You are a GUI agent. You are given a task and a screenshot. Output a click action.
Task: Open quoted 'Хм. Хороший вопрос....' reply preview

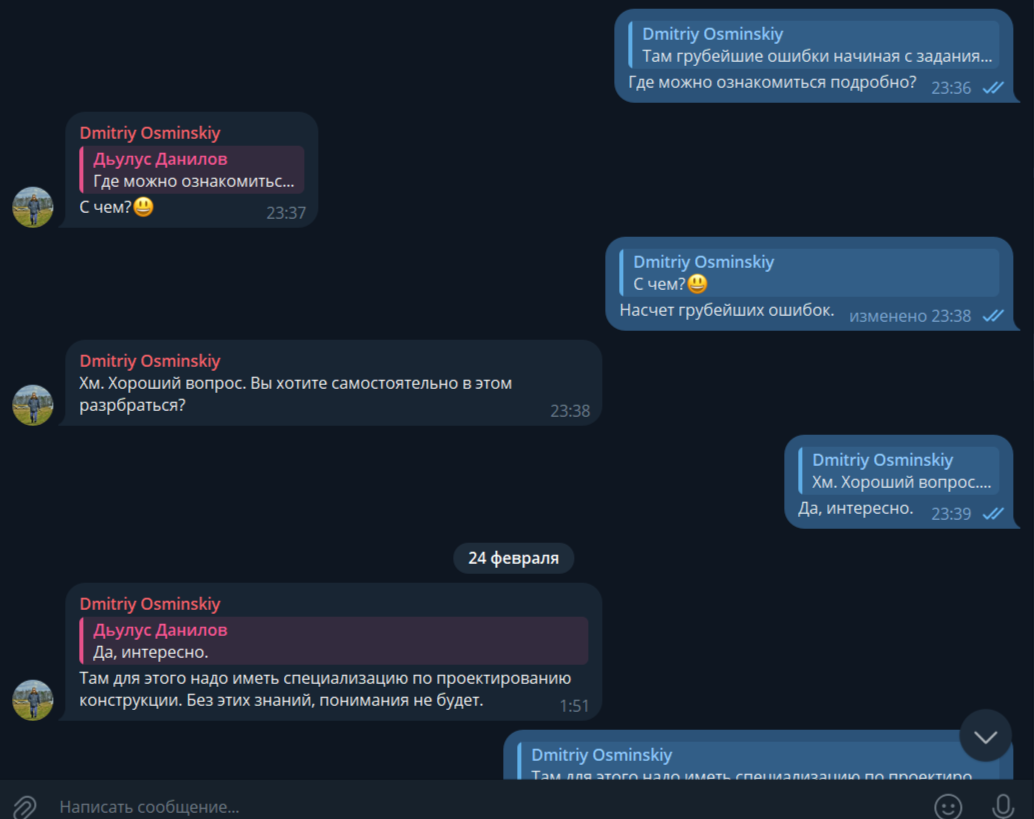898,471
